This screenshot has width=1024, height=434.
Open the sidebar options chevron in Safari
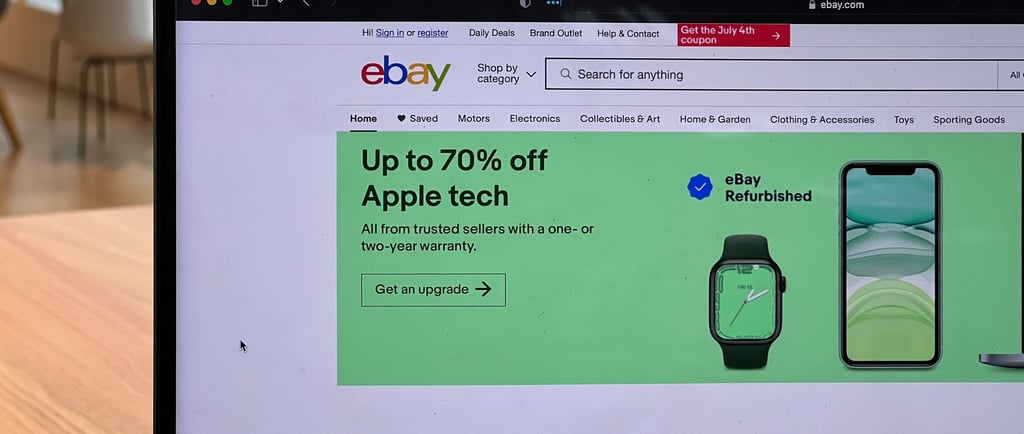280,2
